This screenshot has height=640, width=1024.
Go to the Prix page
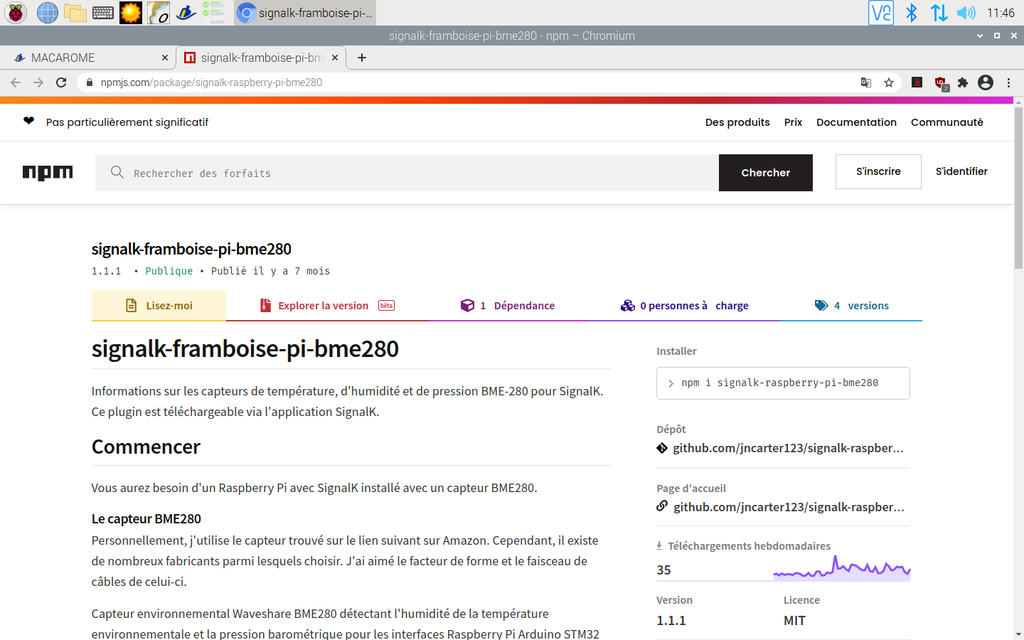pyautogui.click(x=793, y=122)
